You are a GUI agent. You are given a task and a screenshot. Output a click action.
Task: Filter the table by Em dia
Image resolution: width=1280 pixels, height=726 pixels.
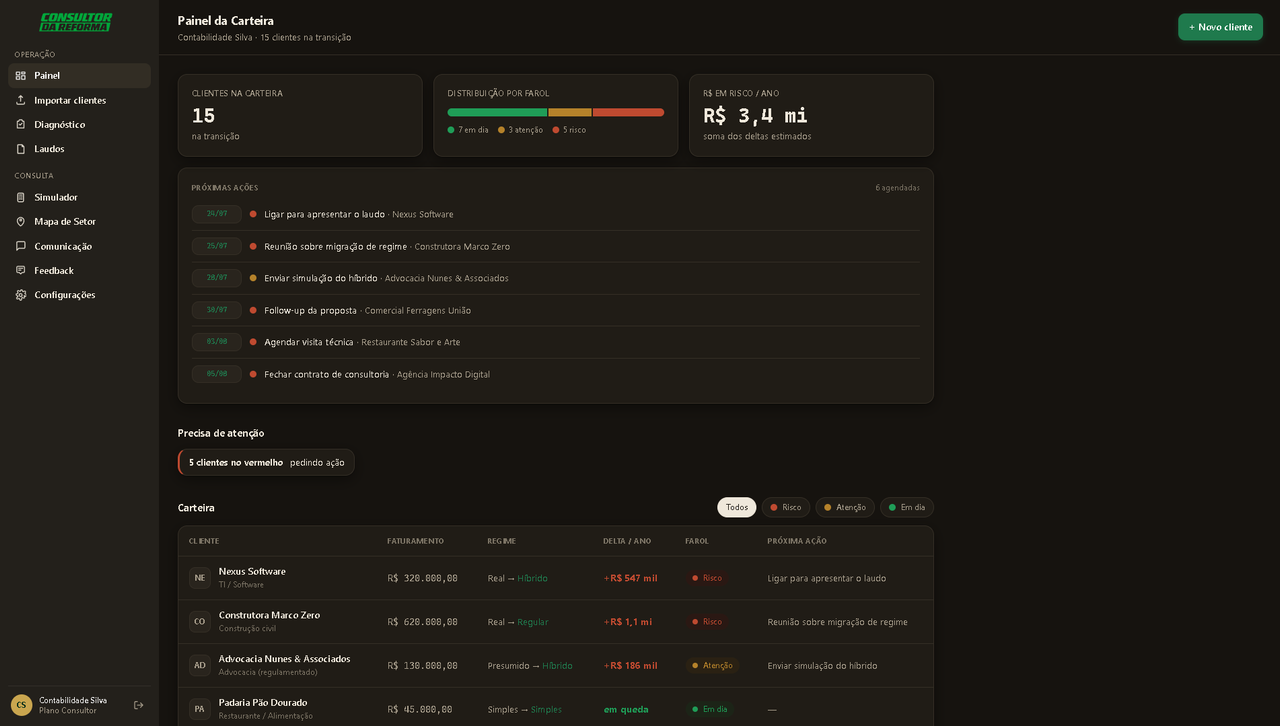click(907, 507)
